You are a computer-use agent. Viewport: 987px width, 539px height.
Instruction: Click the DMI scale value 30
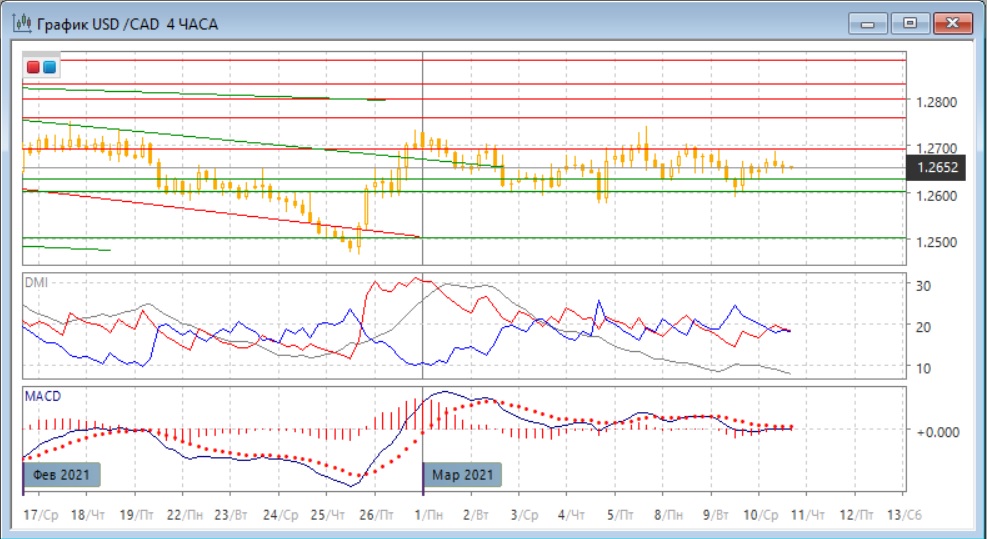[x=925, y=286]
